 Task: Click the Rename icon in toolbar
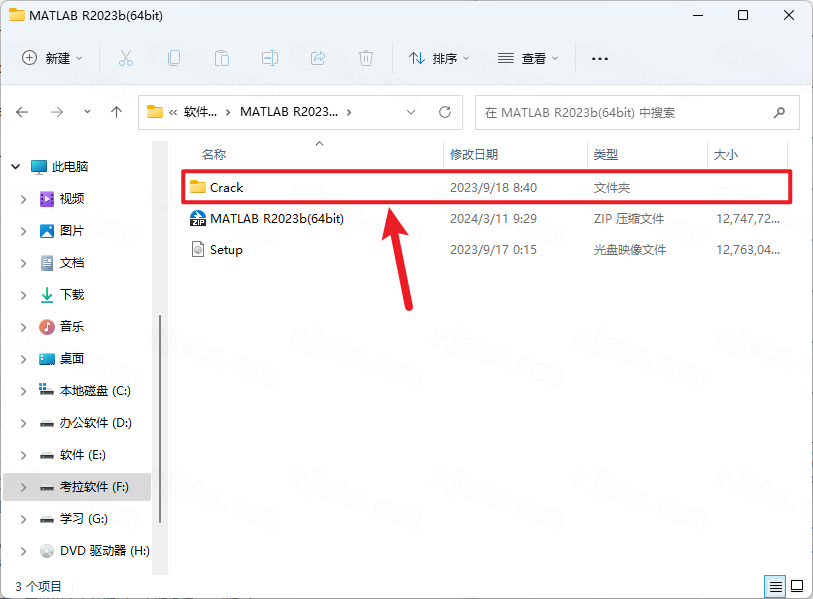pos(270,58)
